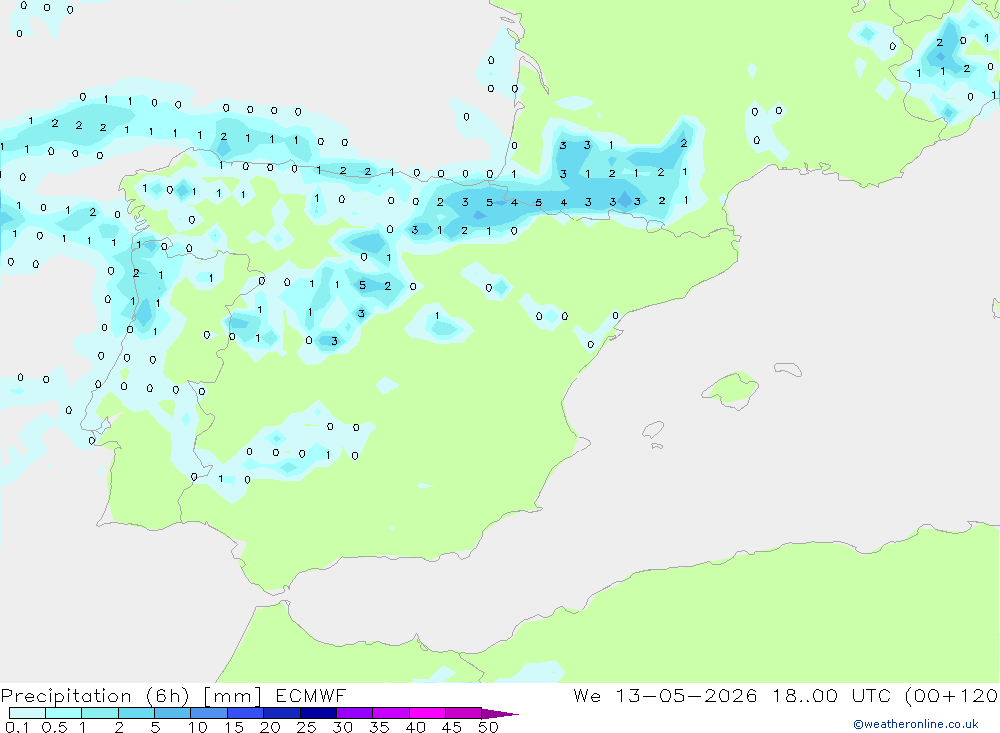This screenshot has width=1000, height=733.
Task: Click the Menorca island outline
Action: click(x=788, y=369)
